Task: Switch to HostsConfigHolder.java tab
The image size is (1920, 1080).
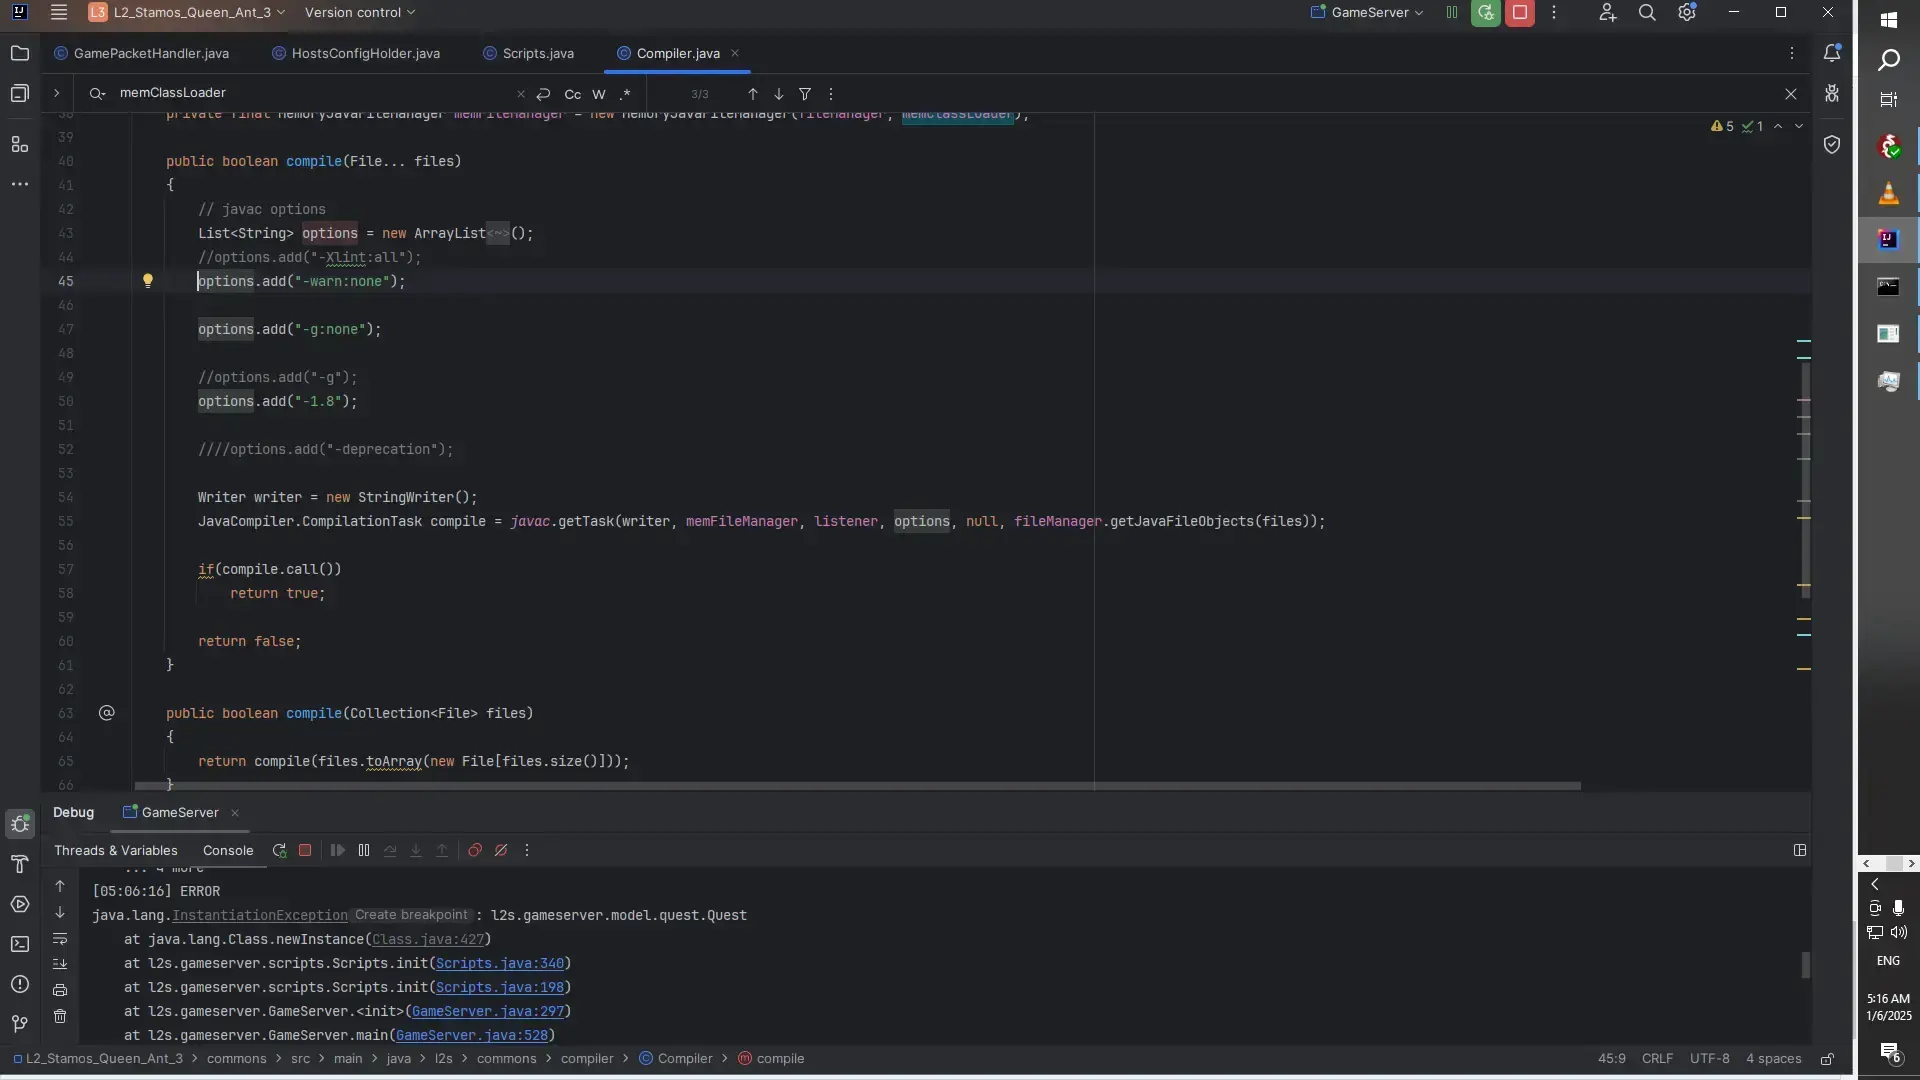Action: 356,54
